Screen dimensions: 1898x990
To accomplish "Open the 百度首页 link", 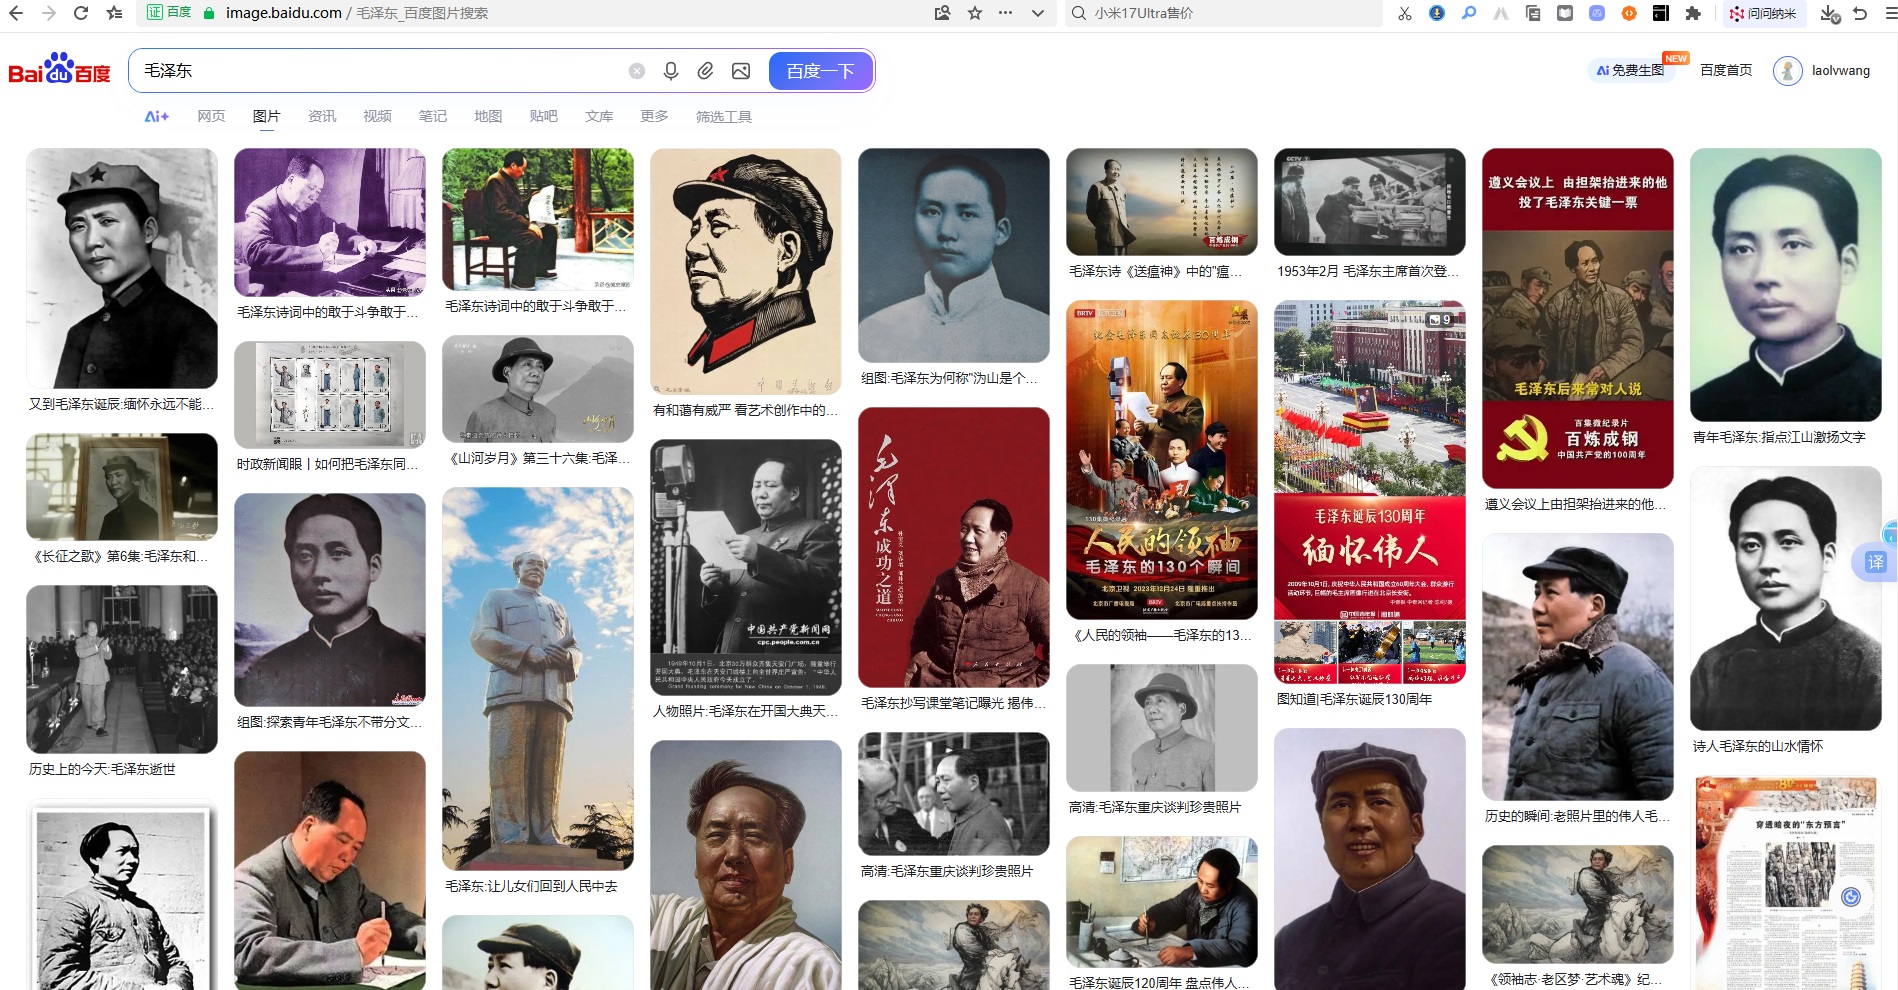I will 1726,70.
